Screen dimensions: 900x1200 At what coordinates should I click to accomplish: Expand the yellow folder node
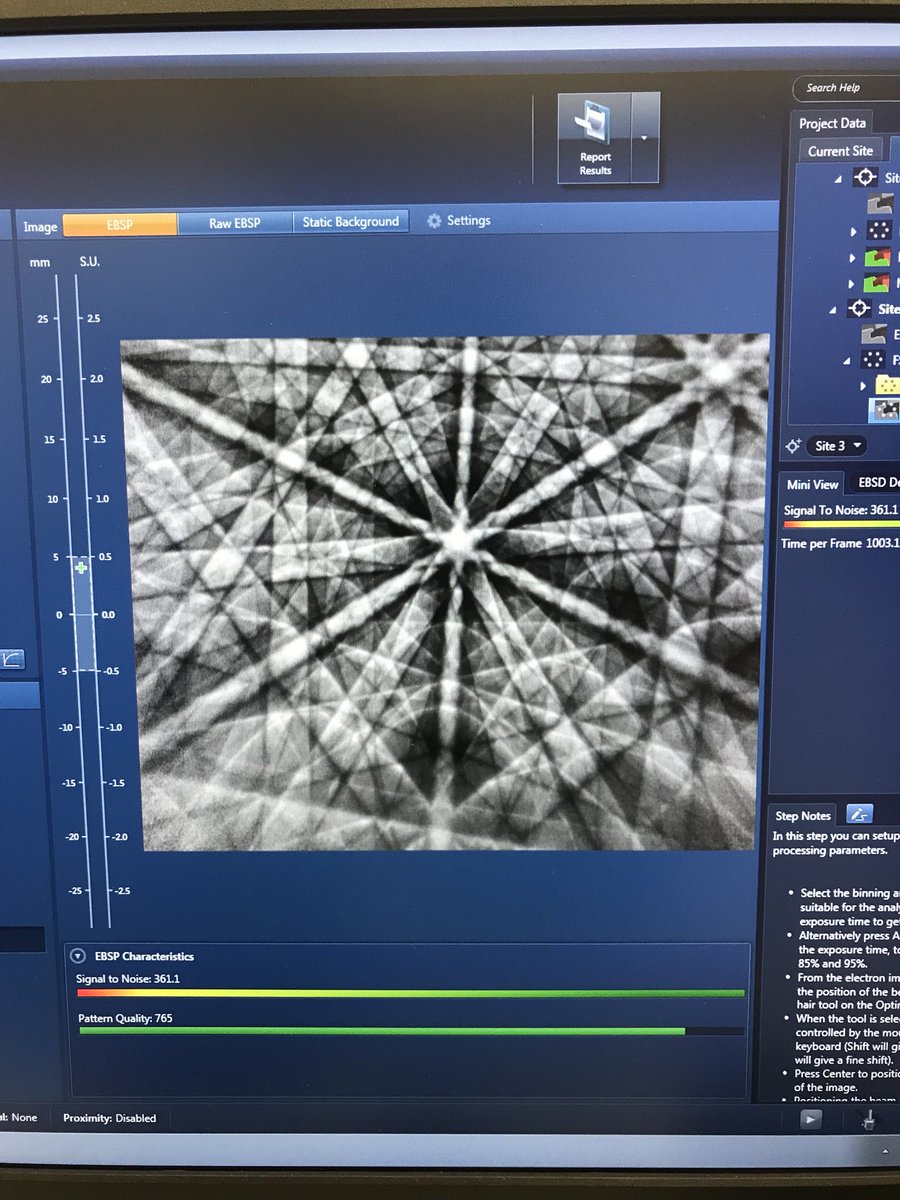click(863, 385)
